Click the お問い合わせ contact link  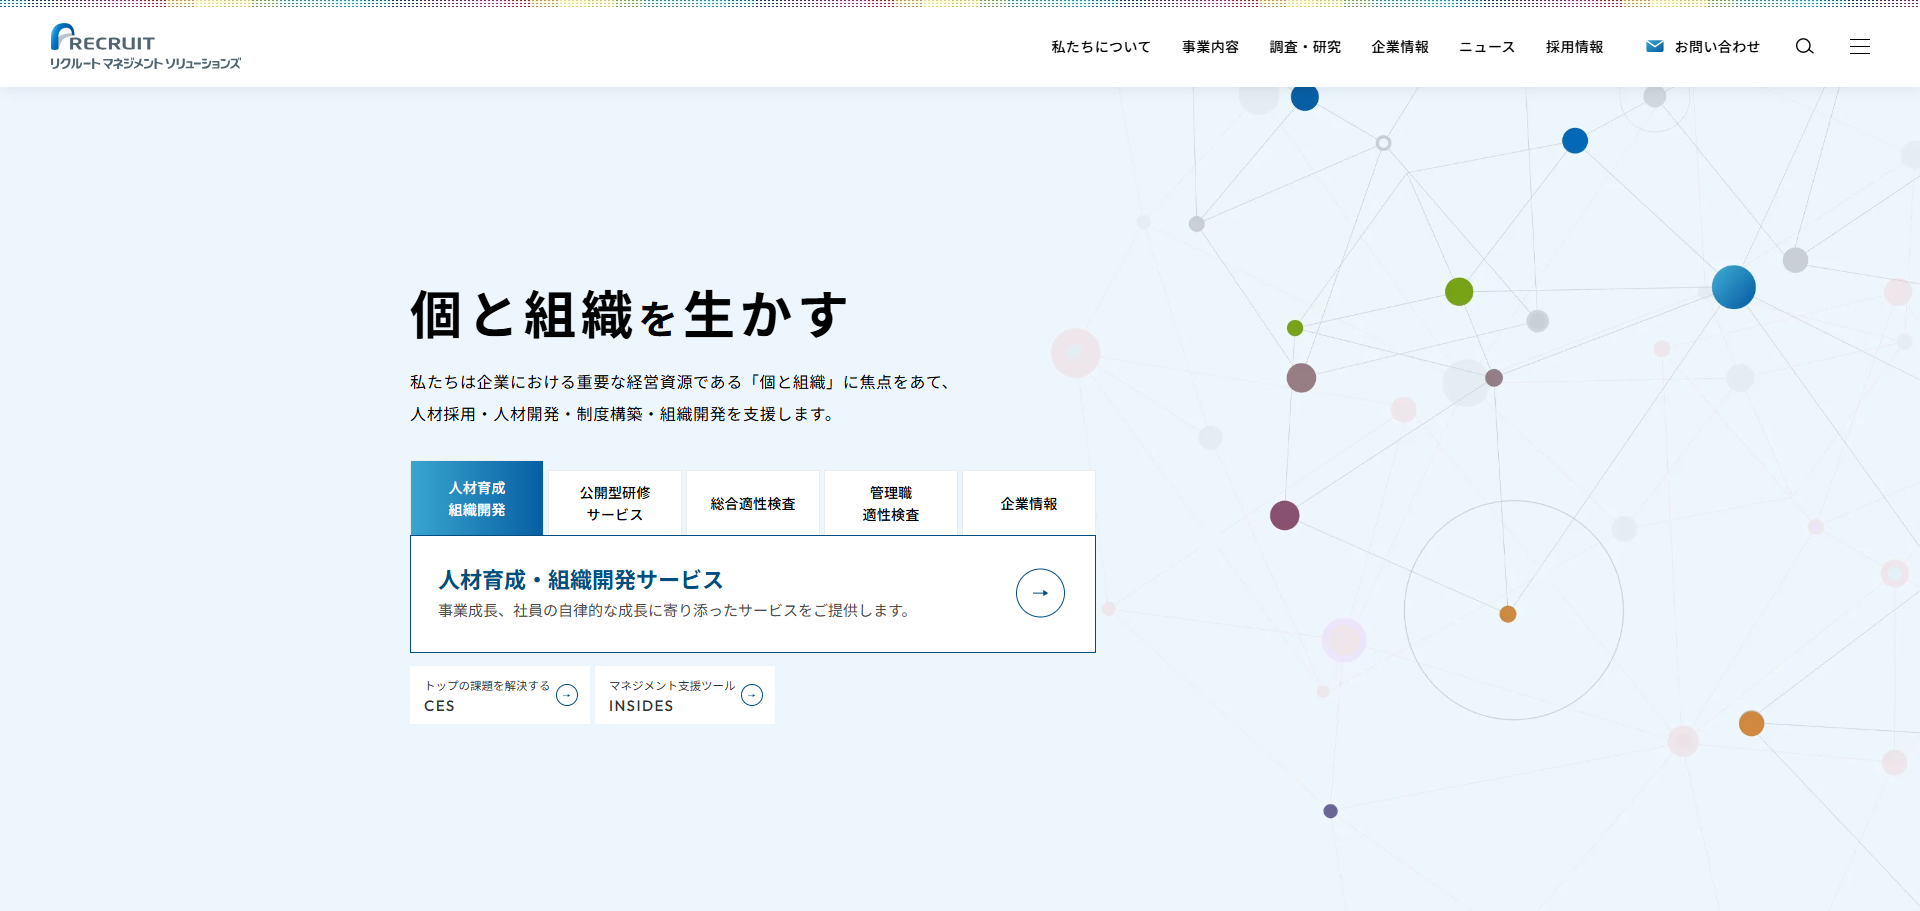[1717, 47]
